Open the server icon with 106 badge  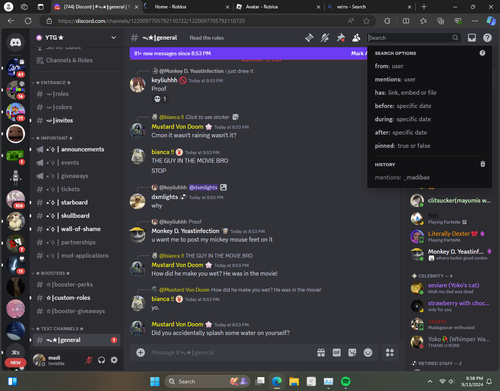coord(15,199)
